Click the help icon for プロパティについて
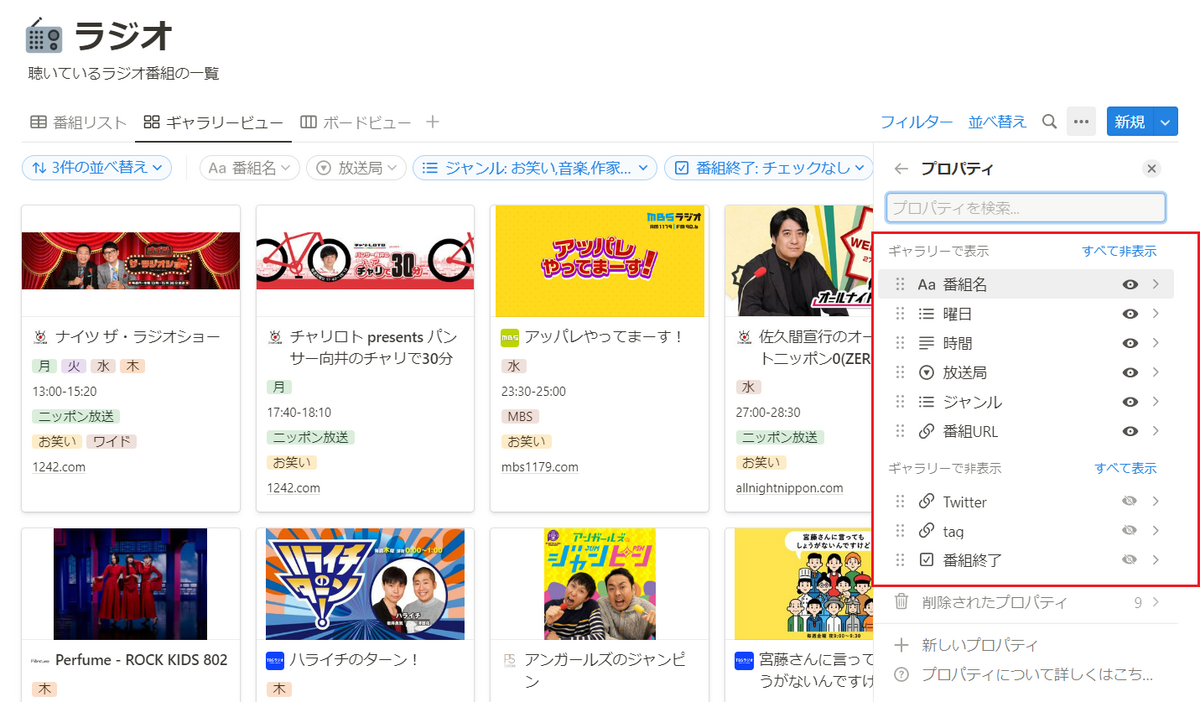The width and height of the screenshot is (1200, 702). 901,675
